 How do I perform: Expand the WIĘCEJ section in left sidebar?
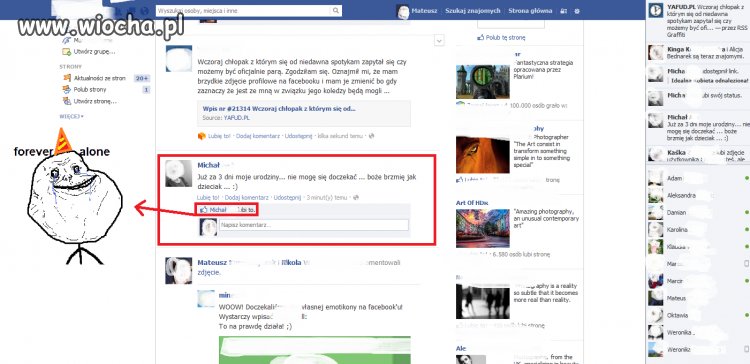(x=71, y=116)
